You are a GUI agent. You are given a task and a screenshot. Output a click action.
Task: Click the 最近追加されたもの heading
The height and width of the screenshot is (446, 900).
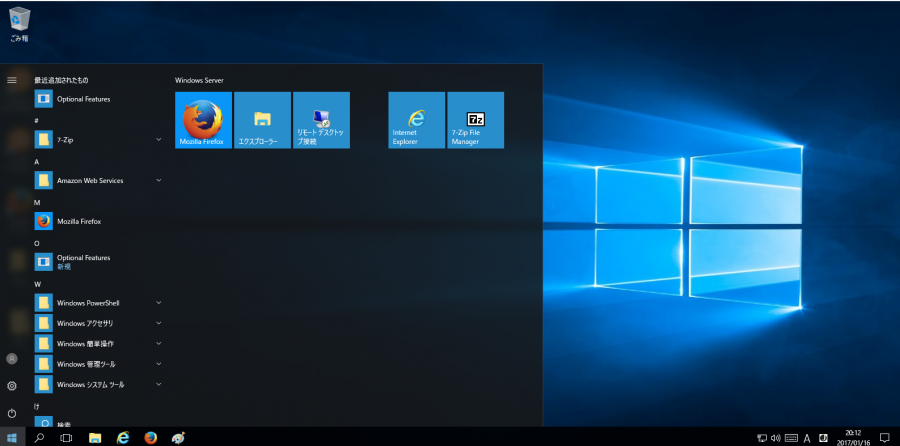[x=61, y=80]
